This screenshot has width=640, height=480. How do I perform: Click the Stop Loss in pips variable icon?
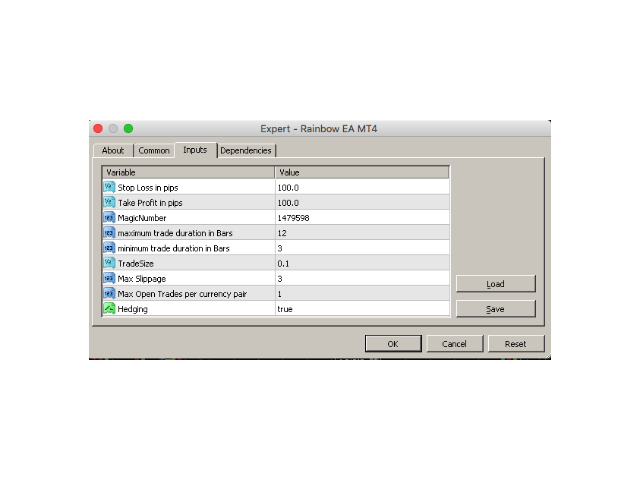[109, 187]
